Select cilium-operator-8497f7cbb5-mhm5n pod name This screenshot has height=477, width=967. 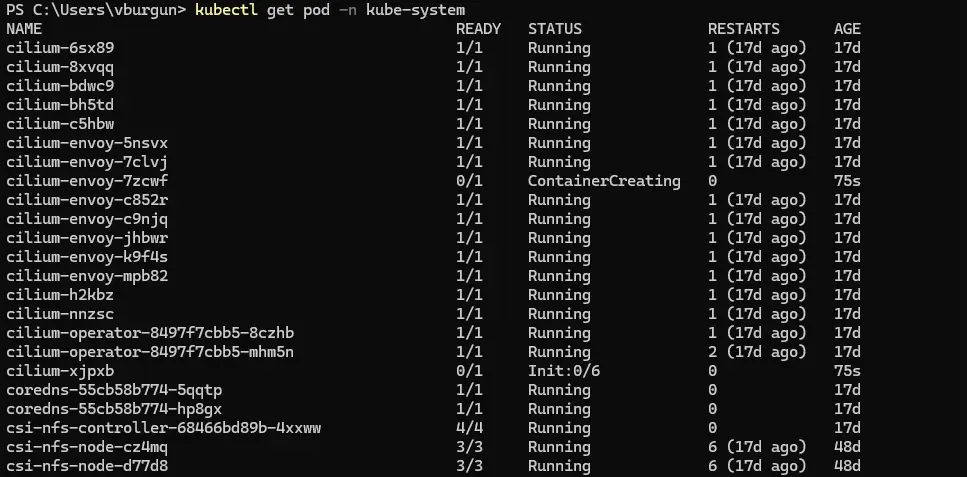(x=150, y=352)
